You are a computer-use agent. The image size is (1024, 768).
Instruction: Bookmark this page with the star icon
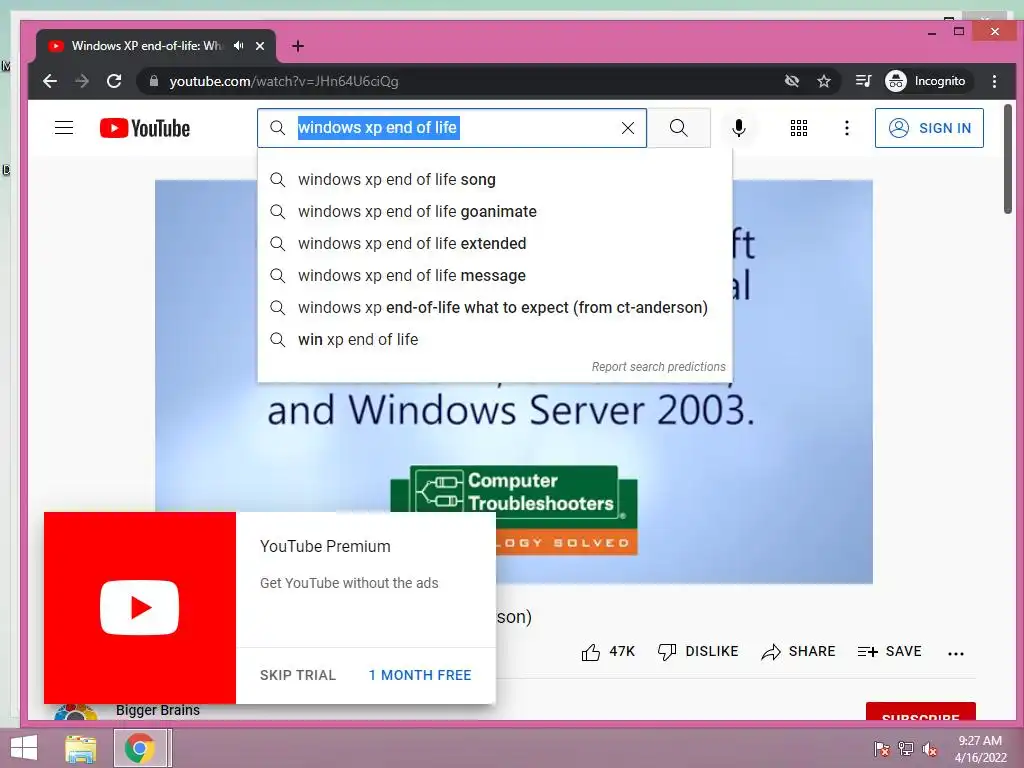[824, 81]
